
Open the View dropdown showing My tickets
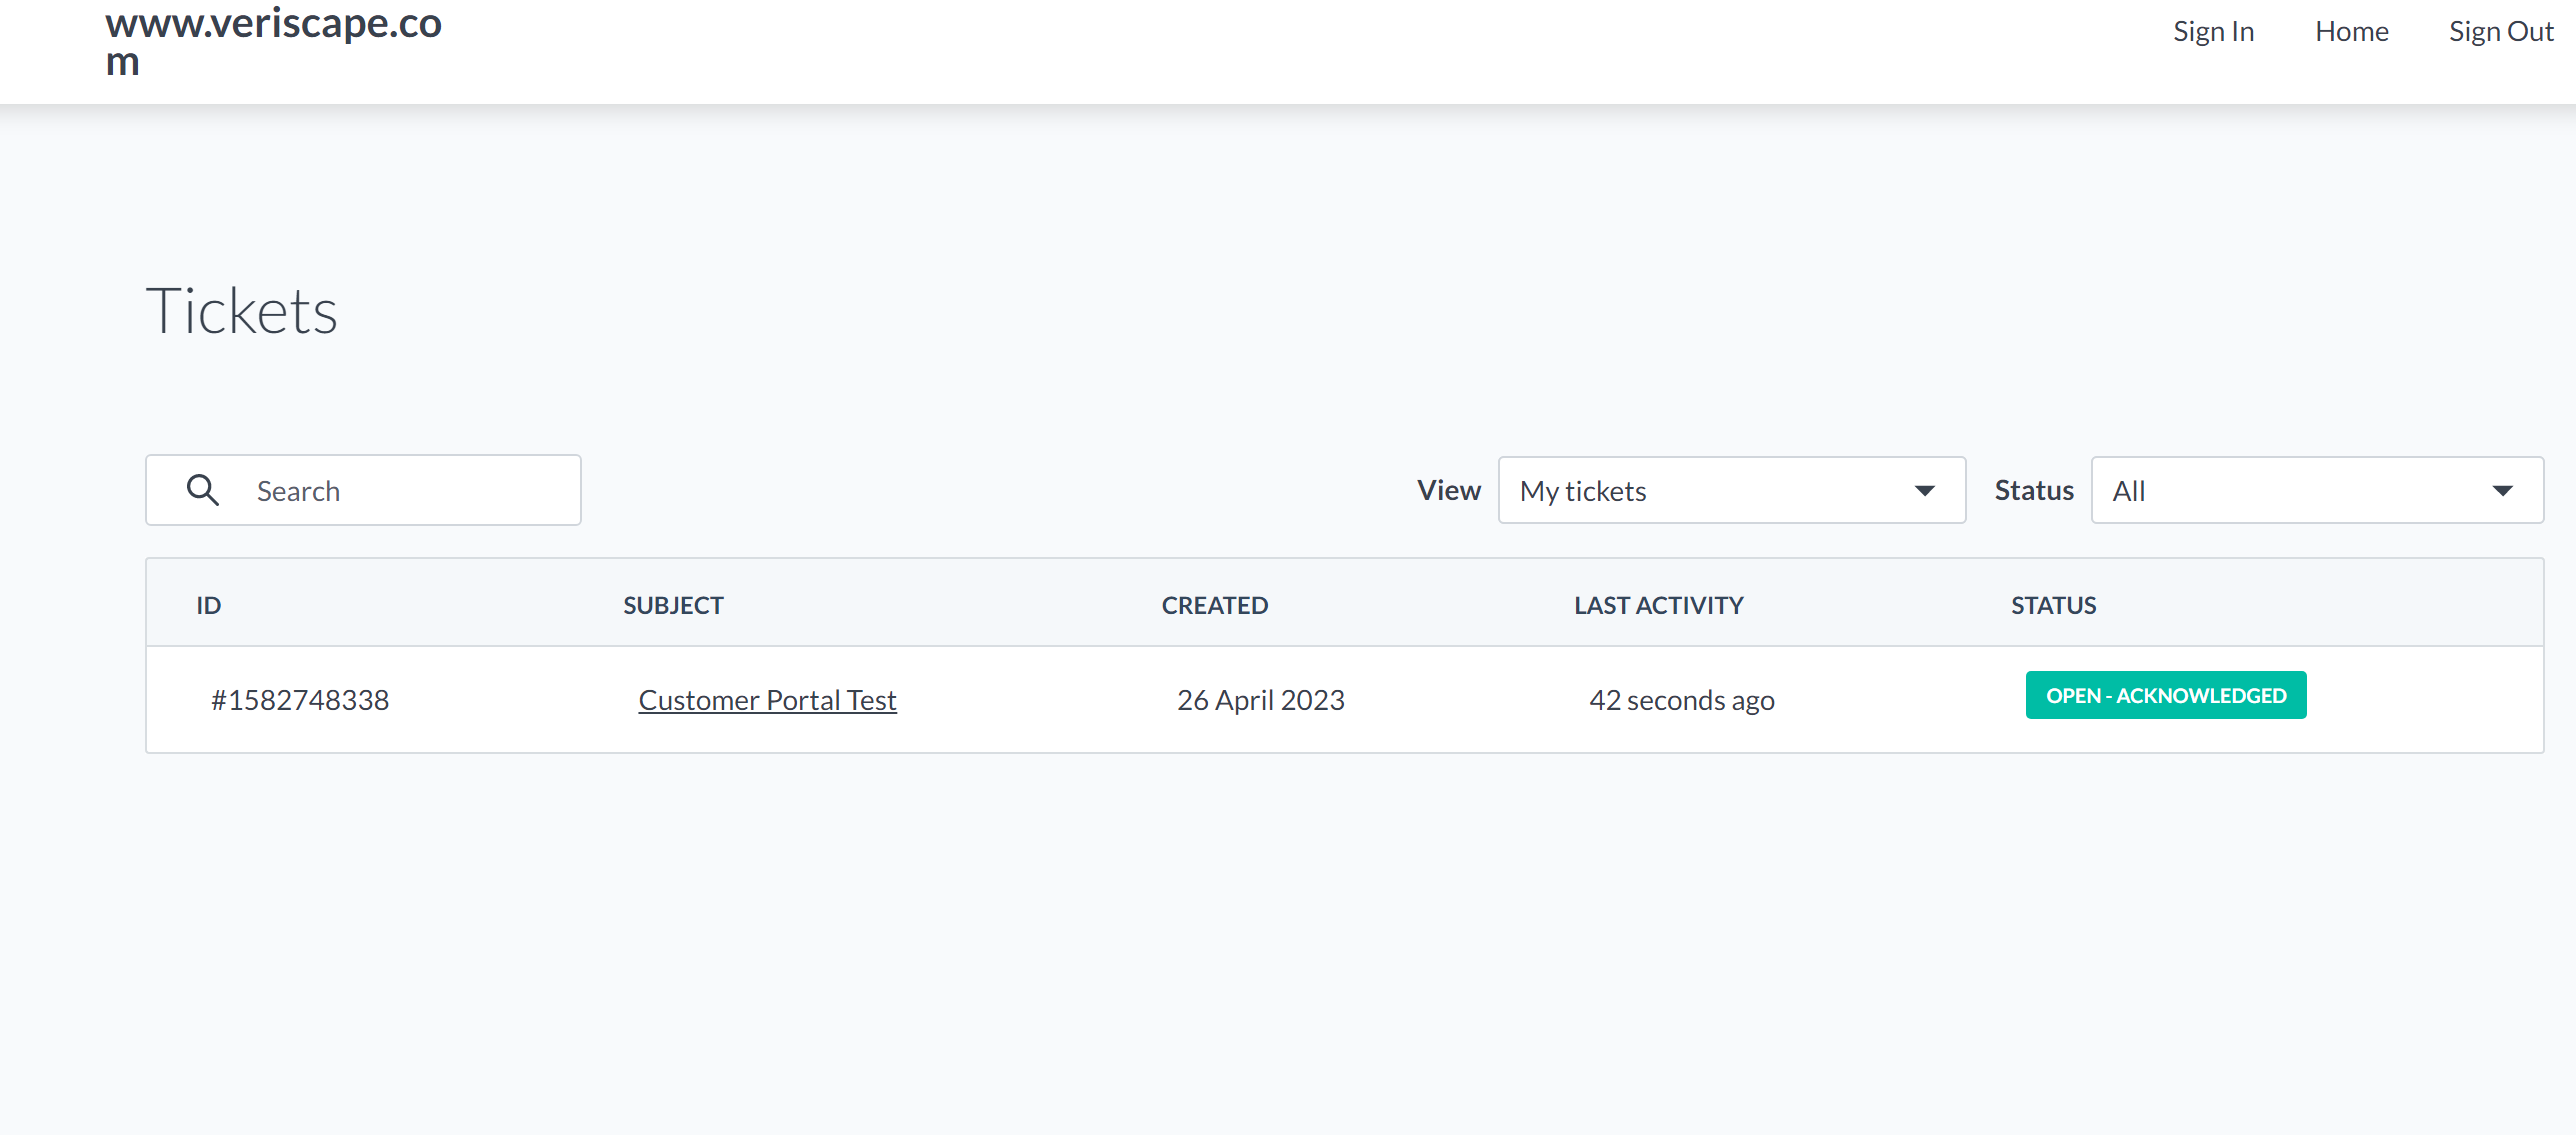point(1730,491)
